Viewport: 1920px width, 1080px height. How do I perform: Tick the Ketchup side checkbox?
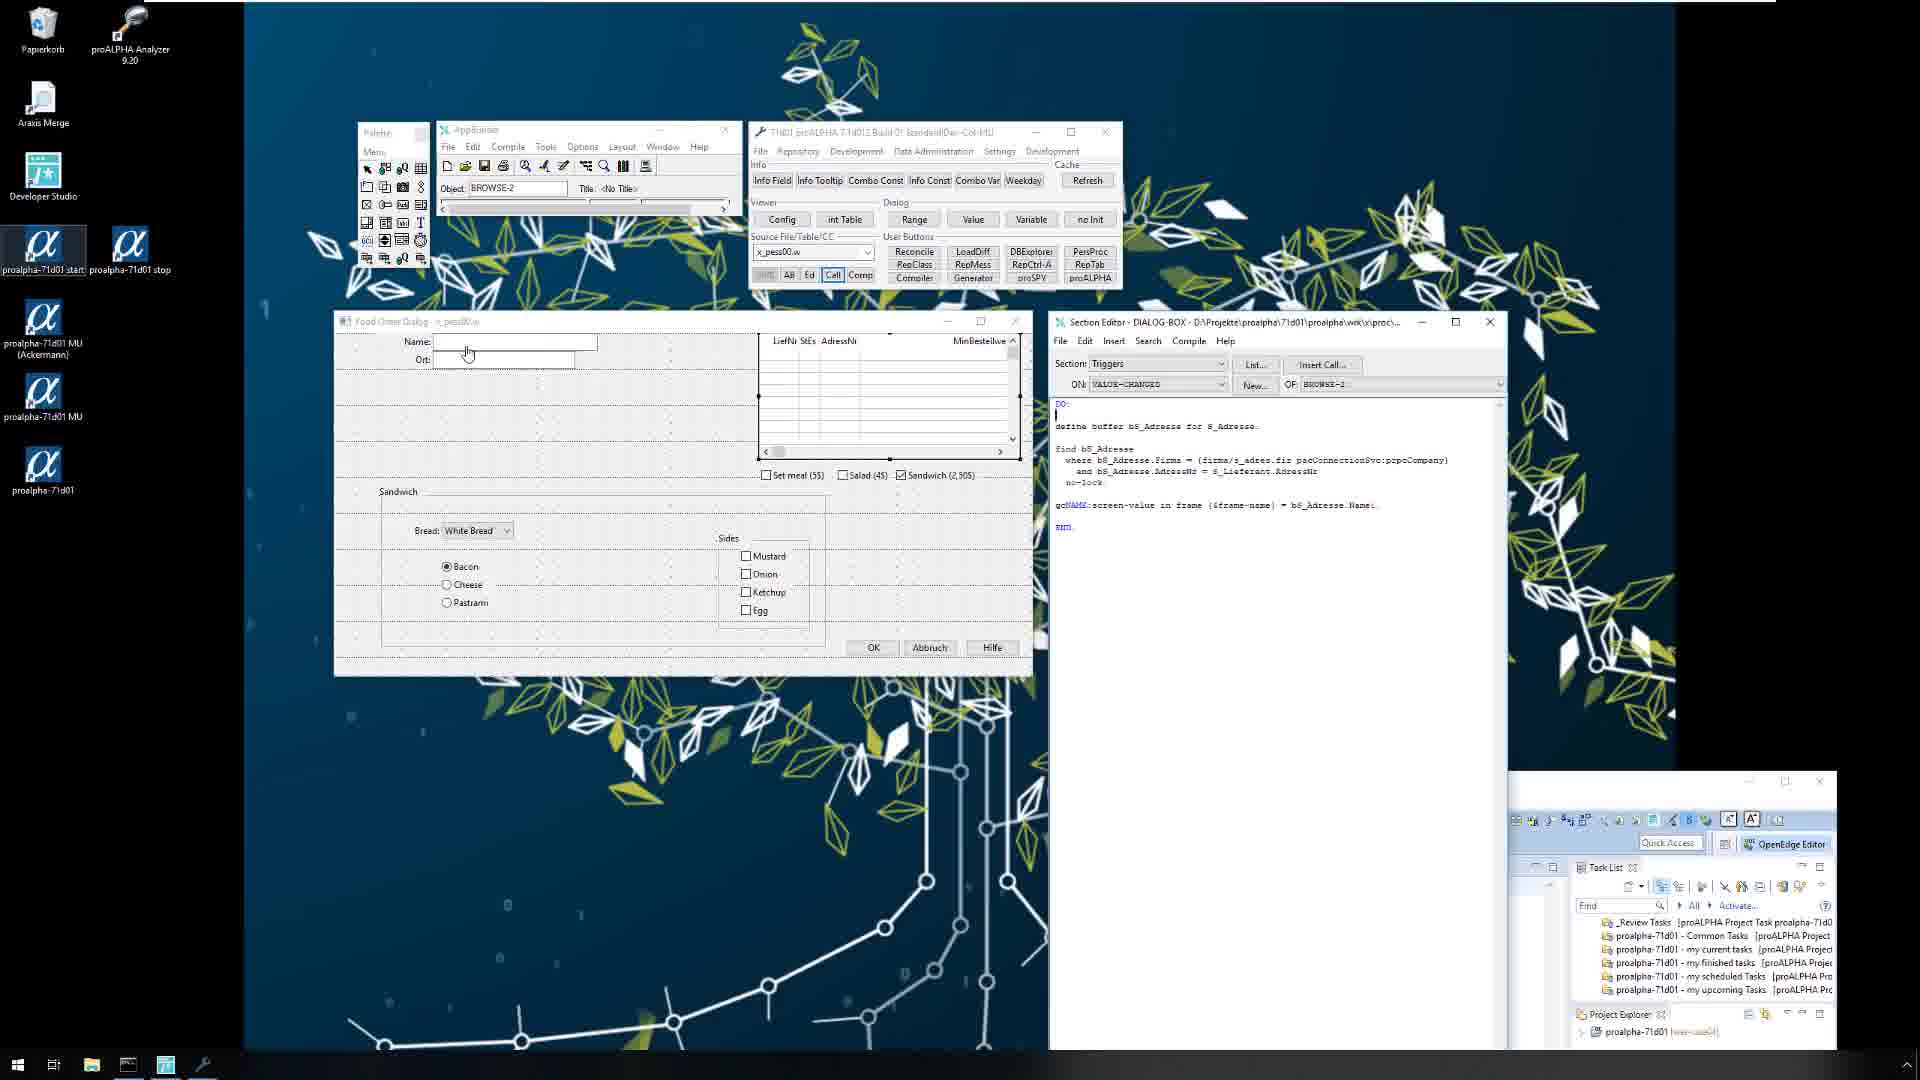point(746,592)
